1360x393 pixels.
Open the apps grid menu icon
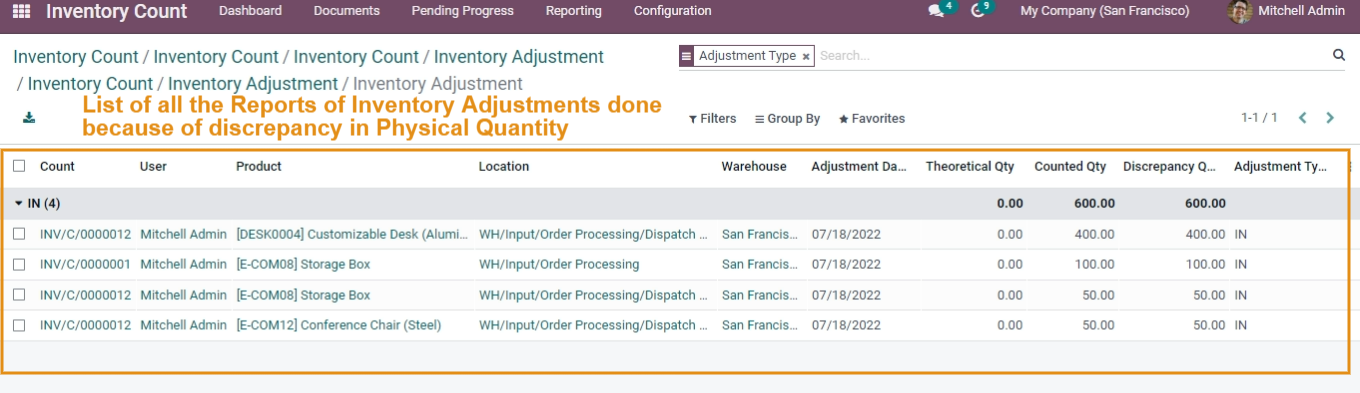click(21, 12)
